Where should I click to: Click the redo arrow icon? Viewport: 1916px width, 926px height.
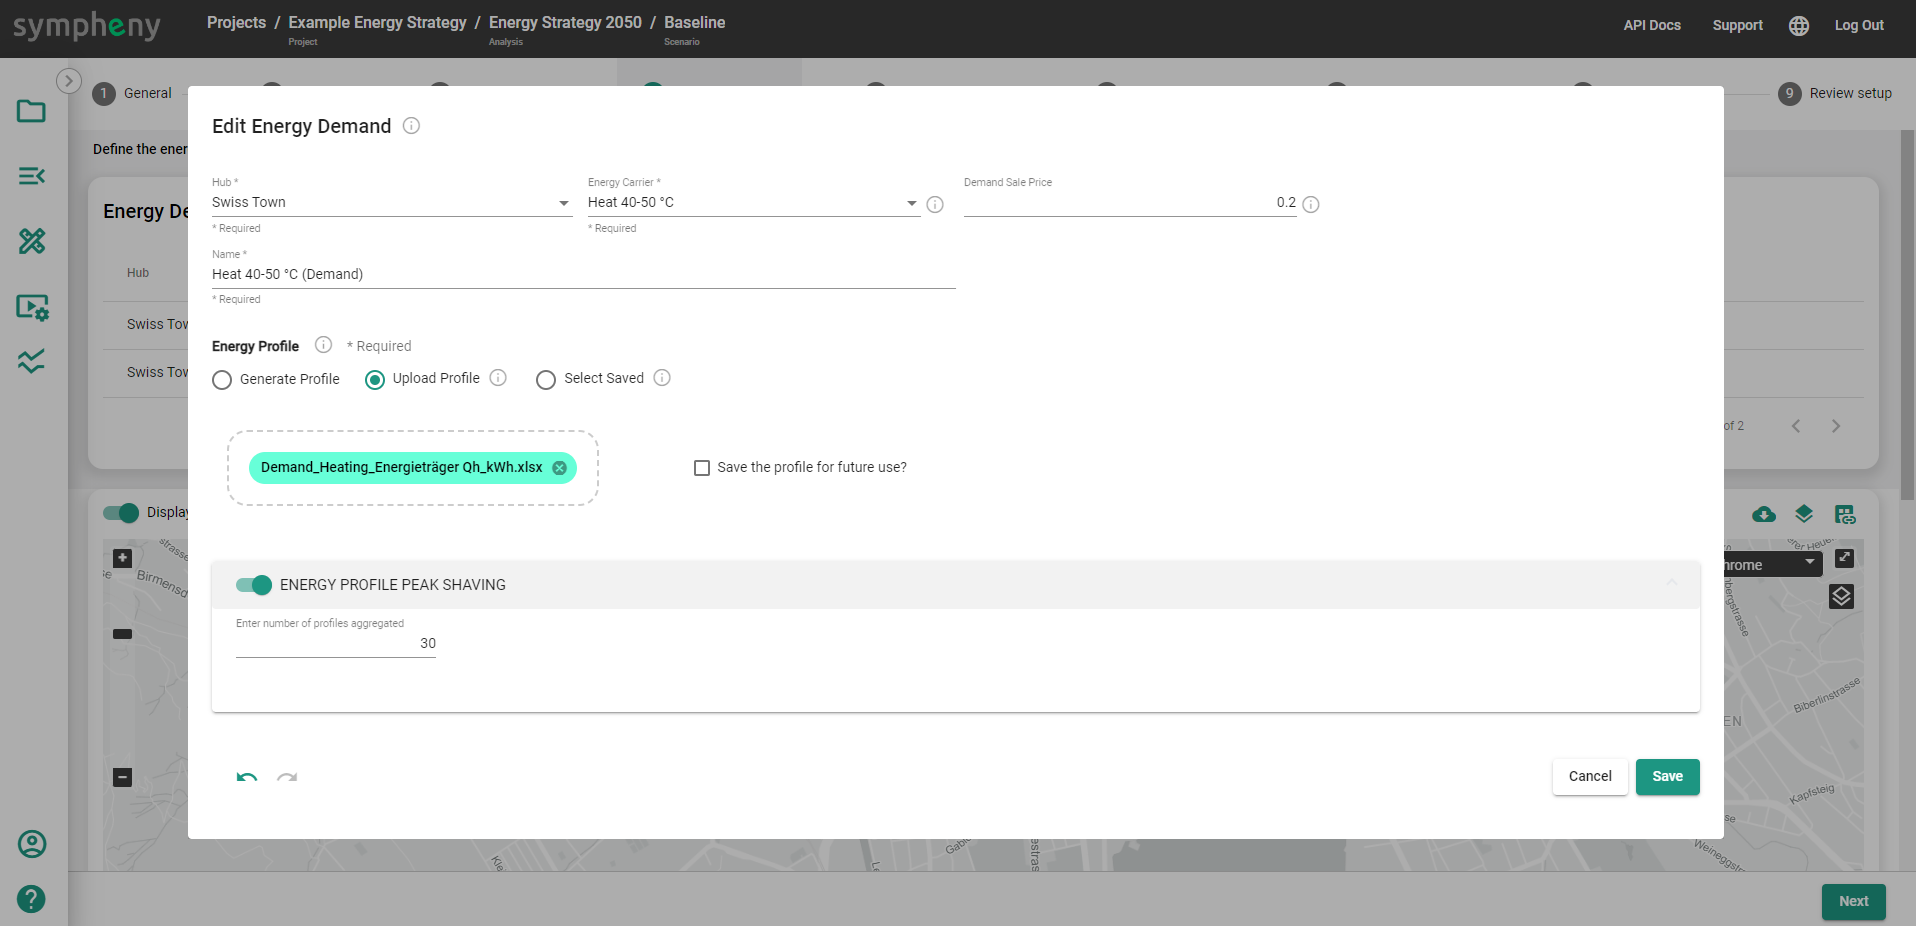tap(287, 777)
